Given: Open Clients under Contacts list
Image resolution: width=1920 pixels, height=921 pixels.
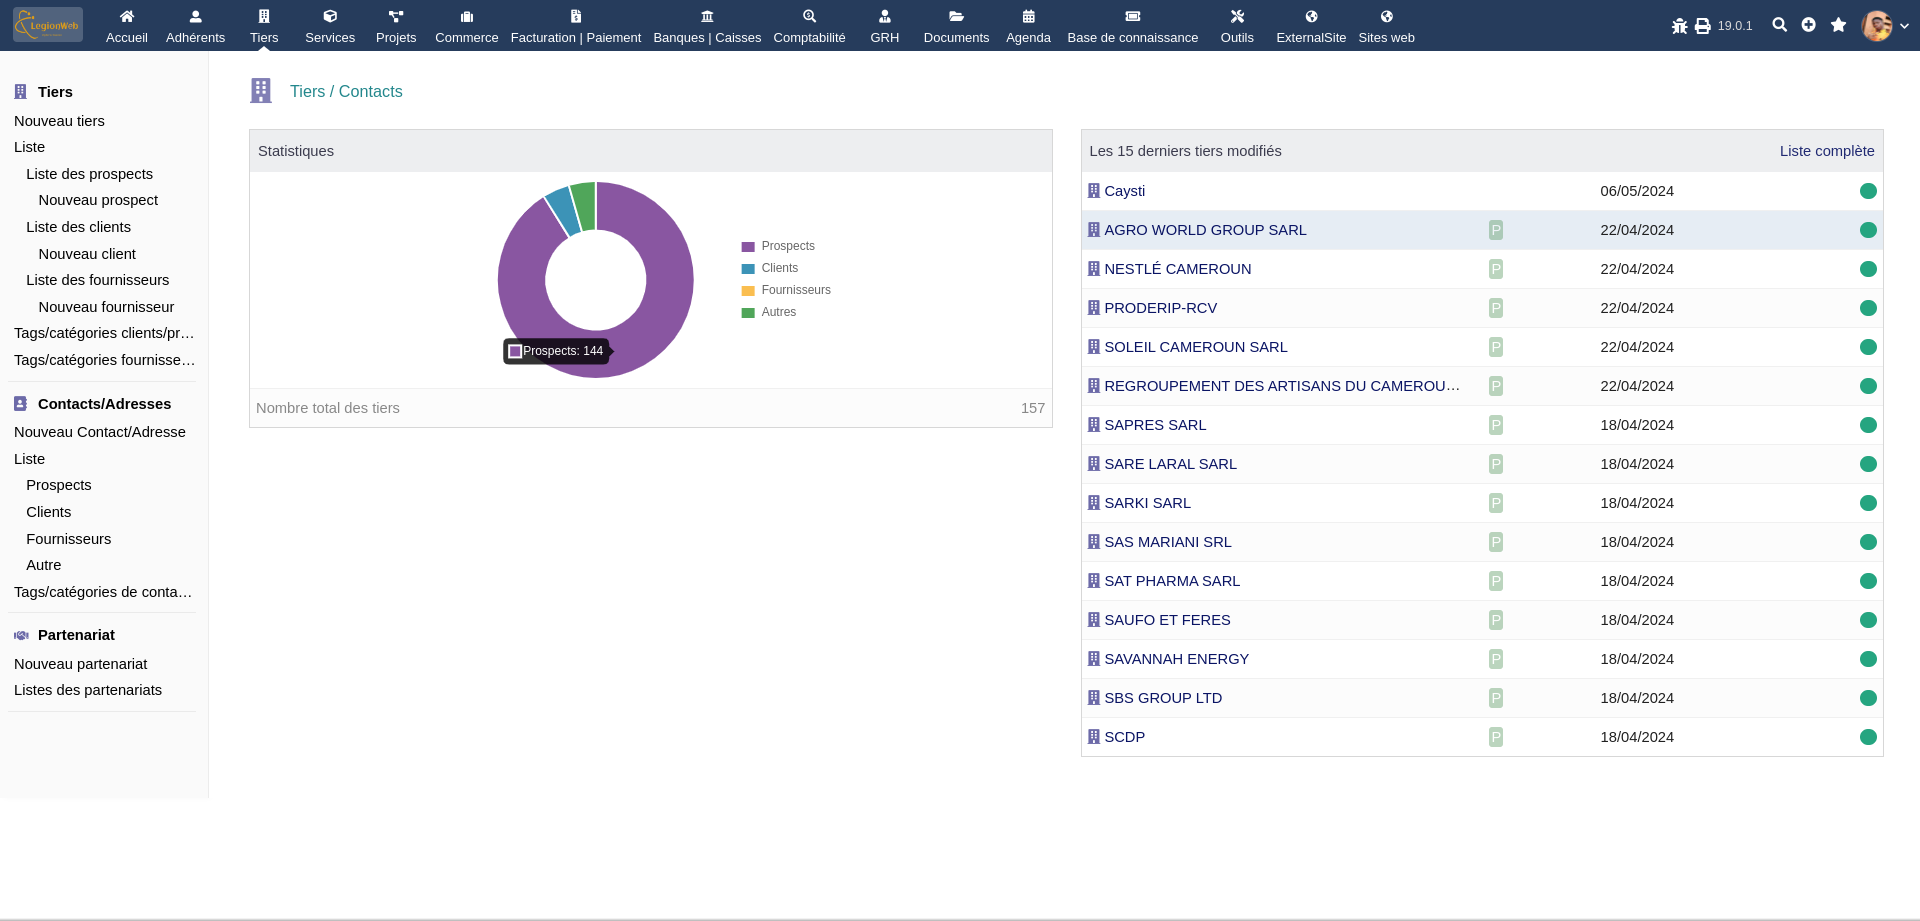Looking at the screenshot, I should [48, 512].
